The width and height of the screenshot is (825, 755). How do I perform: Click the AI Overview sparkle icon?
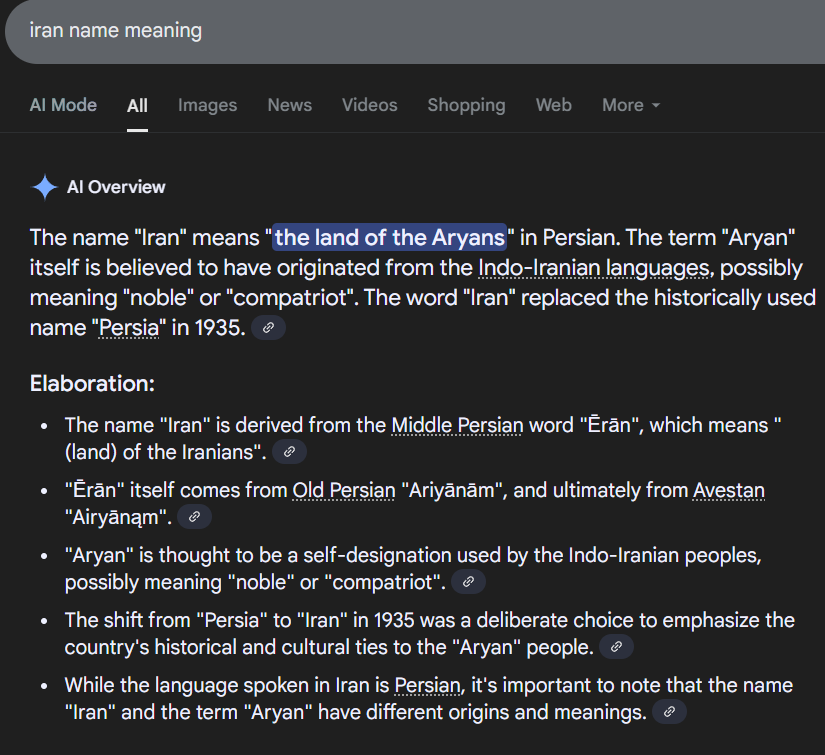pos(45,187)
